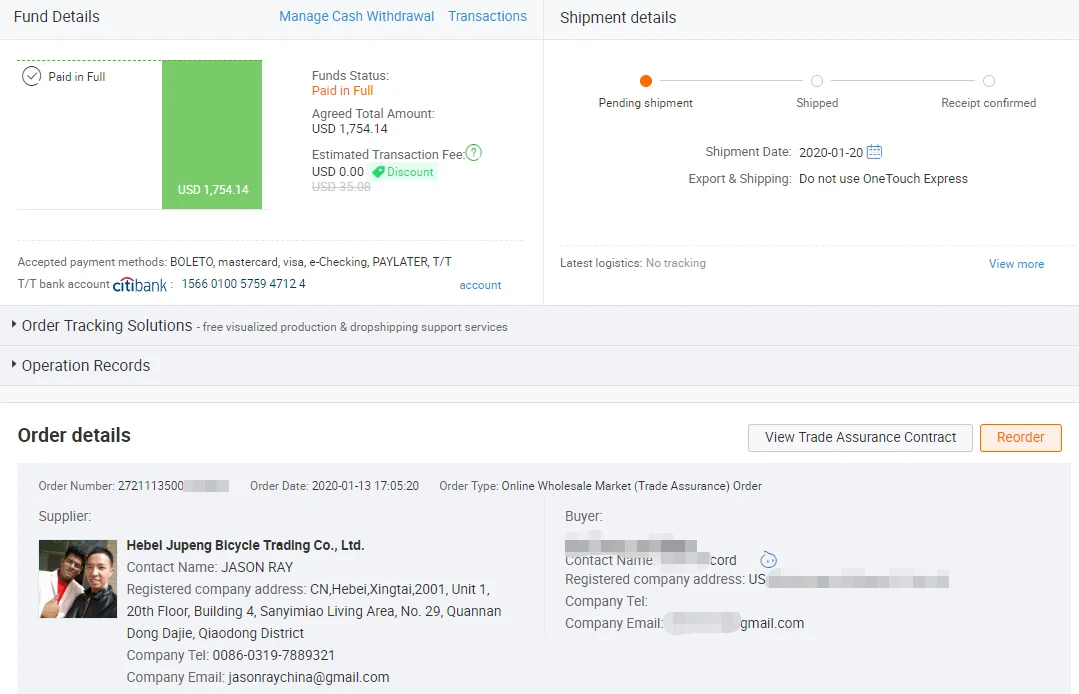Viewport: 1079px width, 694px height.
Task: Click the buyer chat face icon
Action: click(768, 560)
